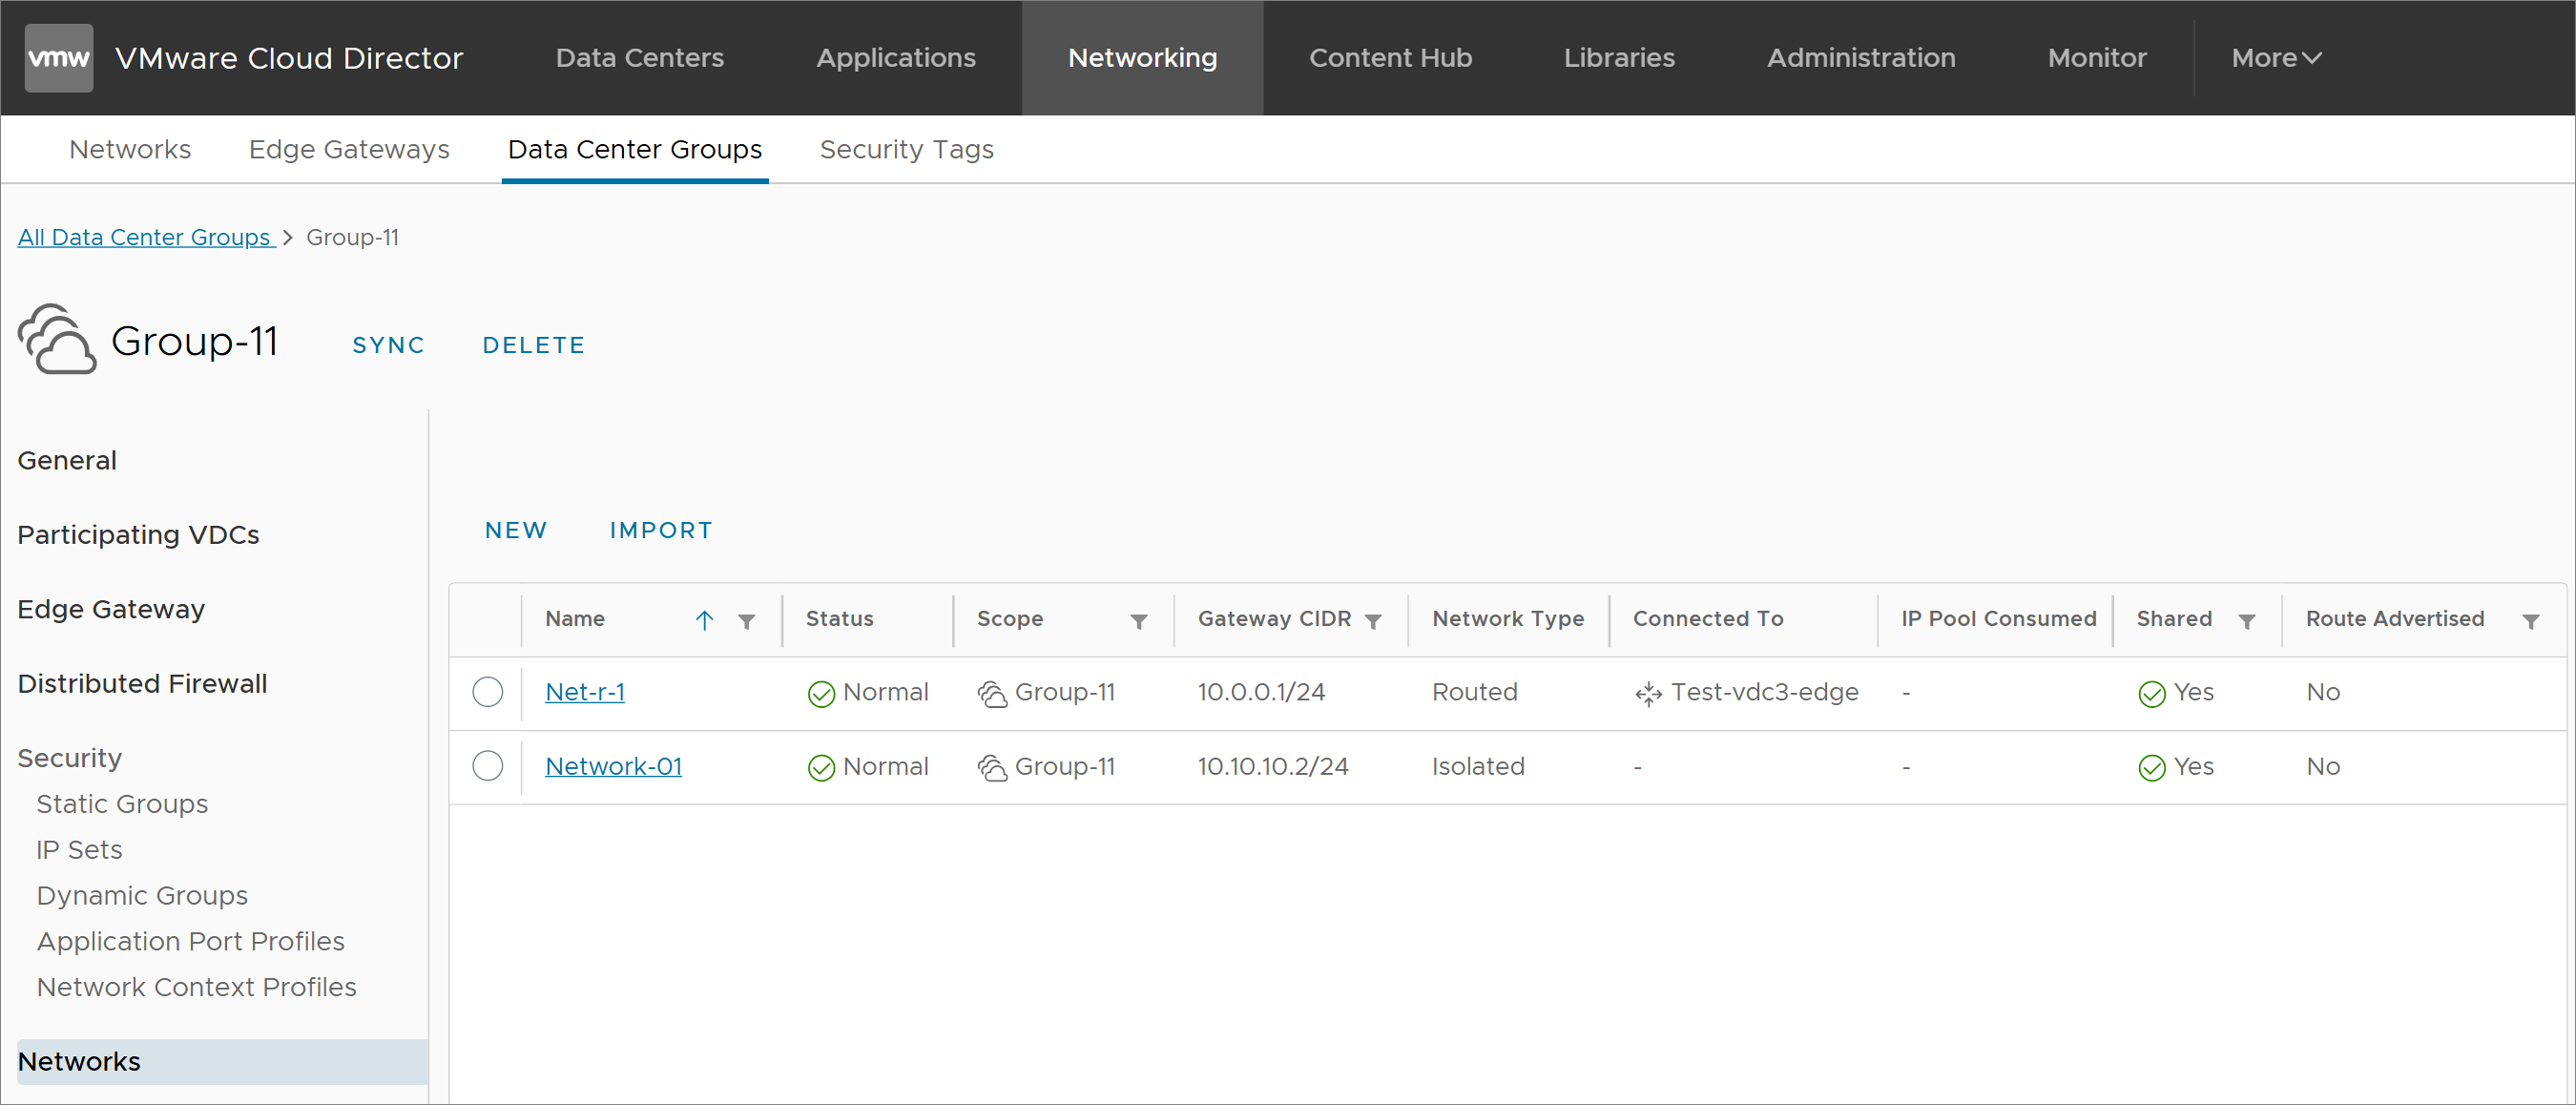Switch to the Edge Gateways tab

(349, 149)
